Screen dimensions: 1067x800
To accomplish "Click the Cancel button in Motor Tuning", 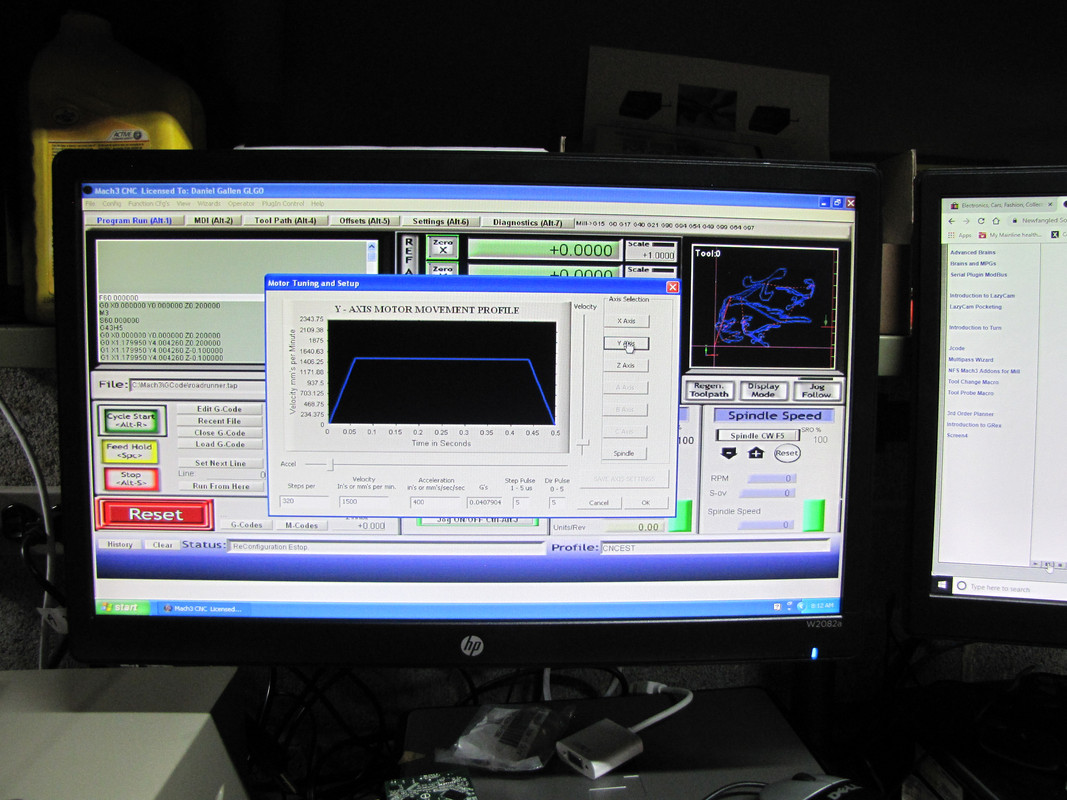I will point(599,503).
